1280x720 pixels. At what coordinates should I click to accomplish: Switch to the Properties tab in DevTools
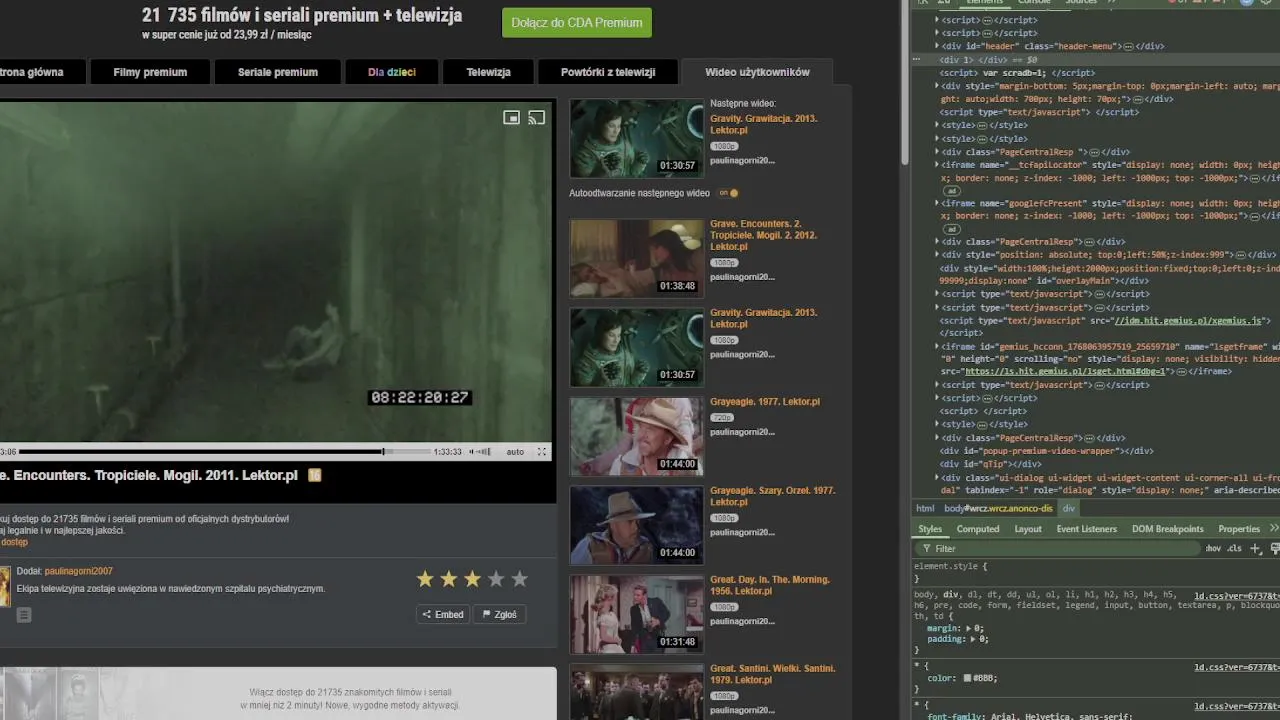click(x=1239, y=529)
